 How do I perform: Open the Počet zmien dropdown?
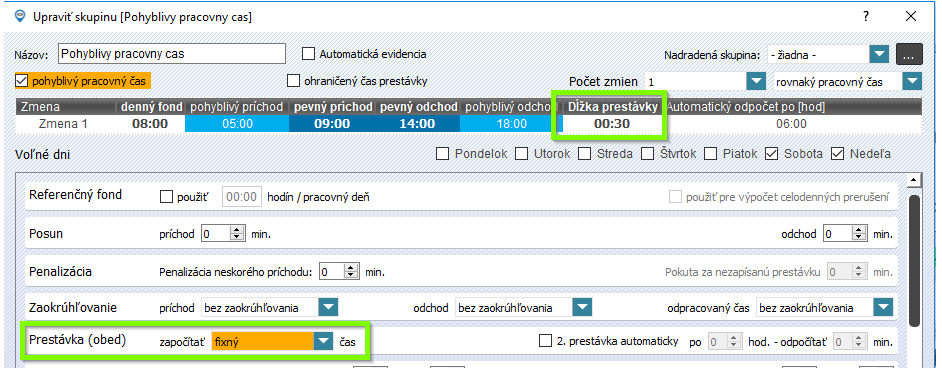pos(754,81)
